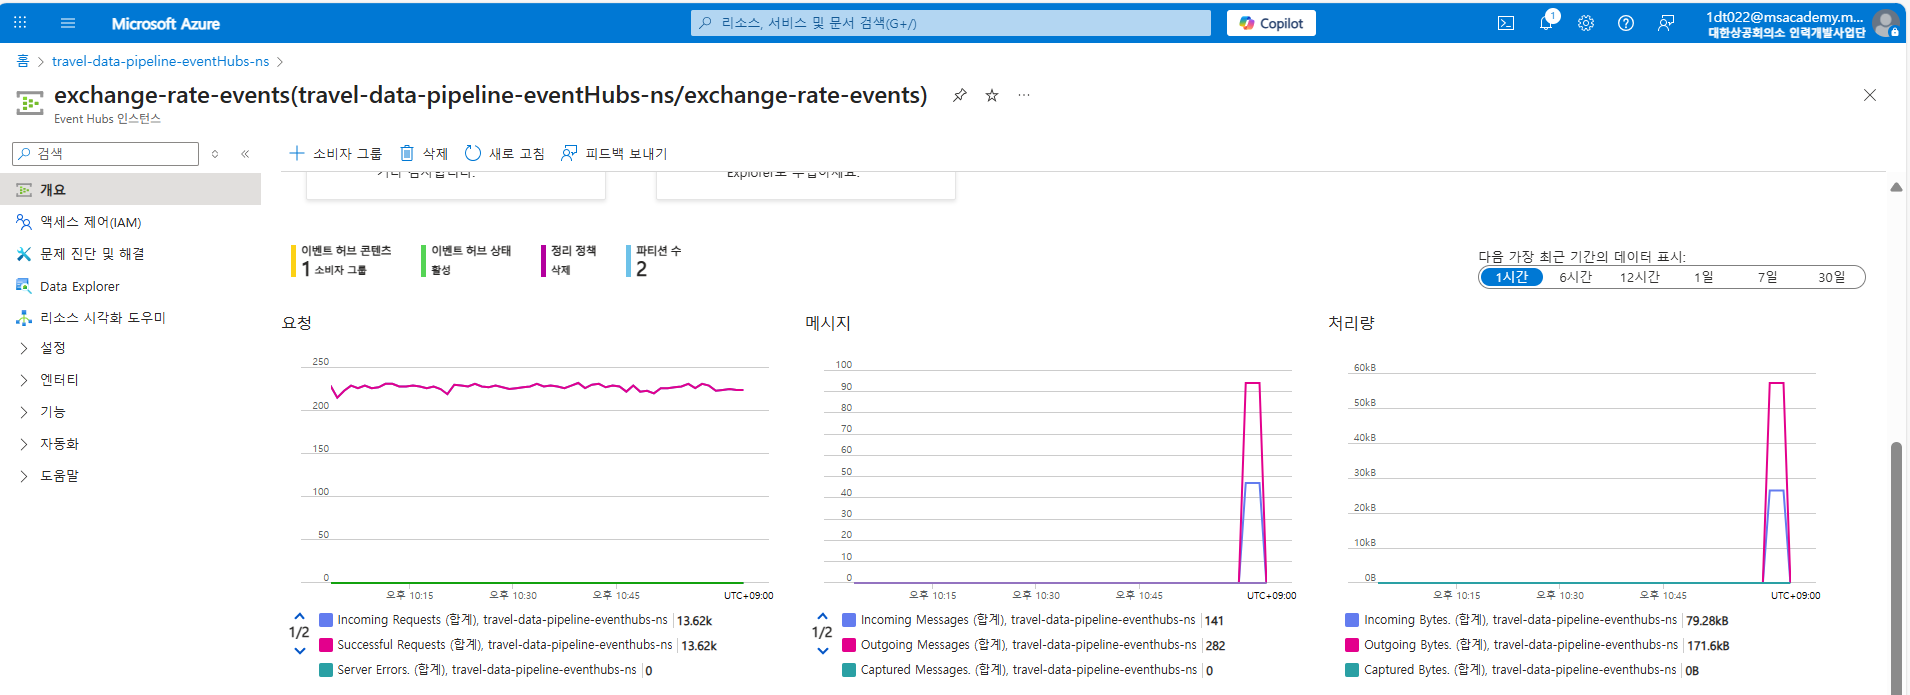Collapse the left navigation menu
Viewport: 1910px width, 695px height.
coord(245,153)
